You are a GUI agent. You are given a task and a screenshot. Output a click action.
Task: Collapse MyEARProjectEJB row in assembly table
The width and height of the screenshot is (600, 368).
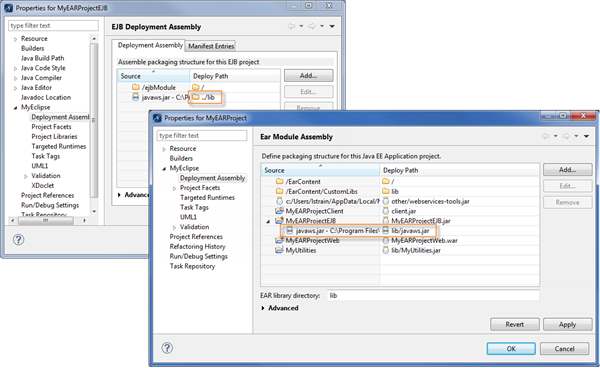pos(268,221)
